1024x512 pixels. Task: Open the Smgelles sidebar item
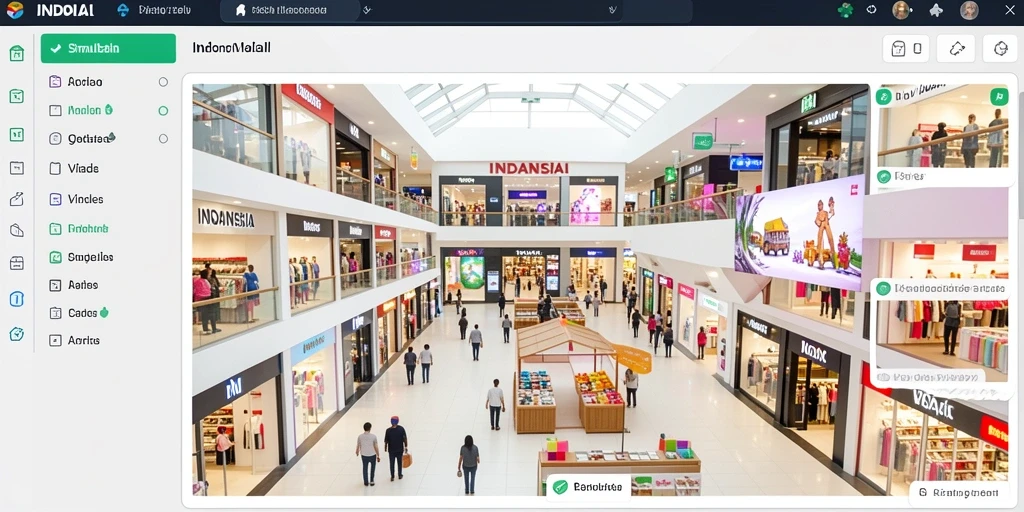[x=108, y=257]
